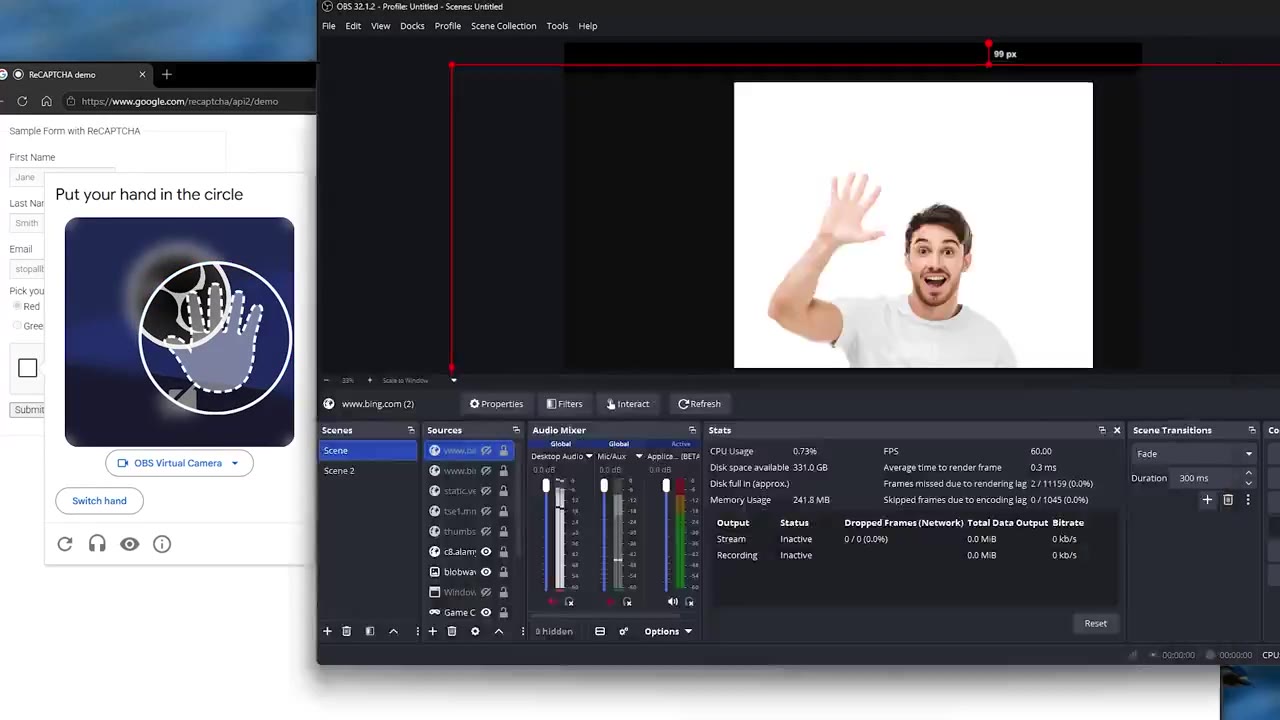Open the Scene Collection menu
The height and width of the screenshot is (720, 1280).
coord(503,26)
